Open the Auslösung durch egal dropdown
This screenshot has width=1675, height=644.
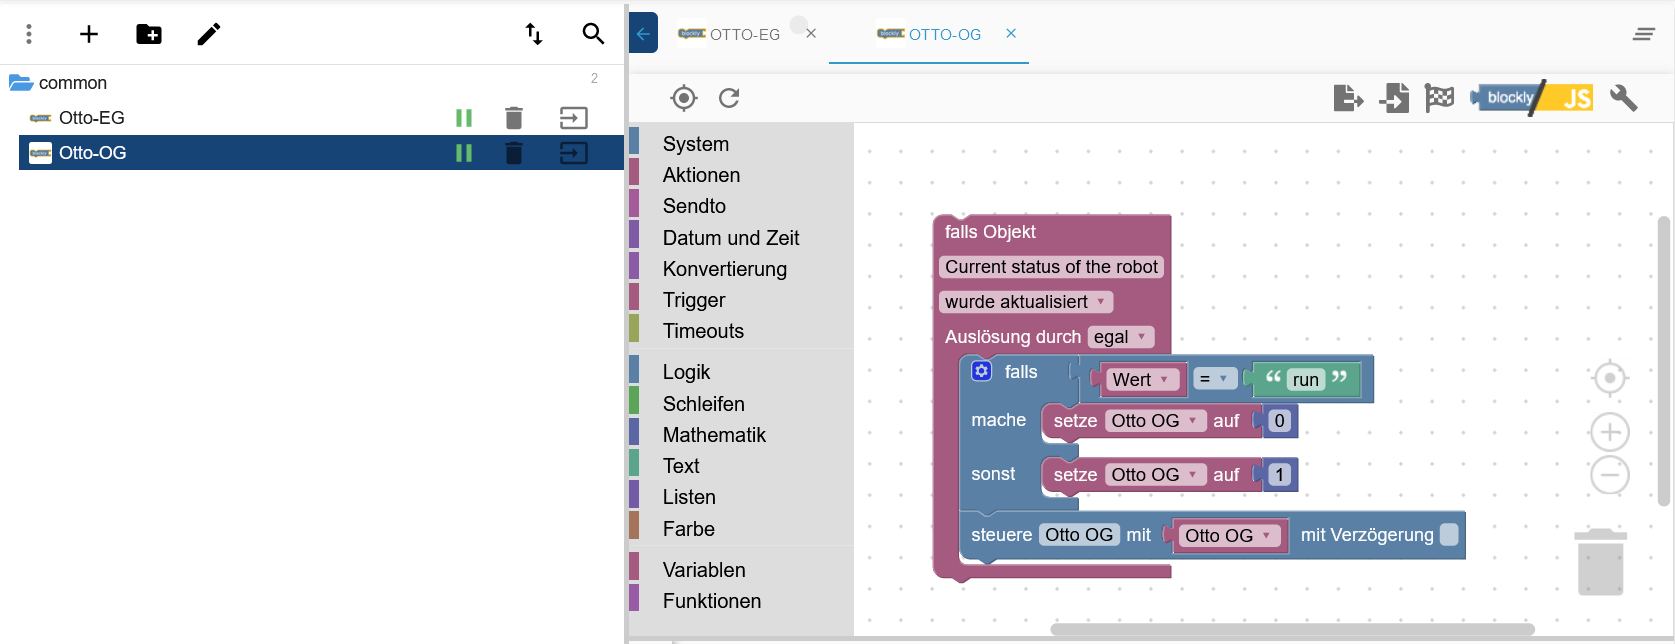click(1120, 337)
